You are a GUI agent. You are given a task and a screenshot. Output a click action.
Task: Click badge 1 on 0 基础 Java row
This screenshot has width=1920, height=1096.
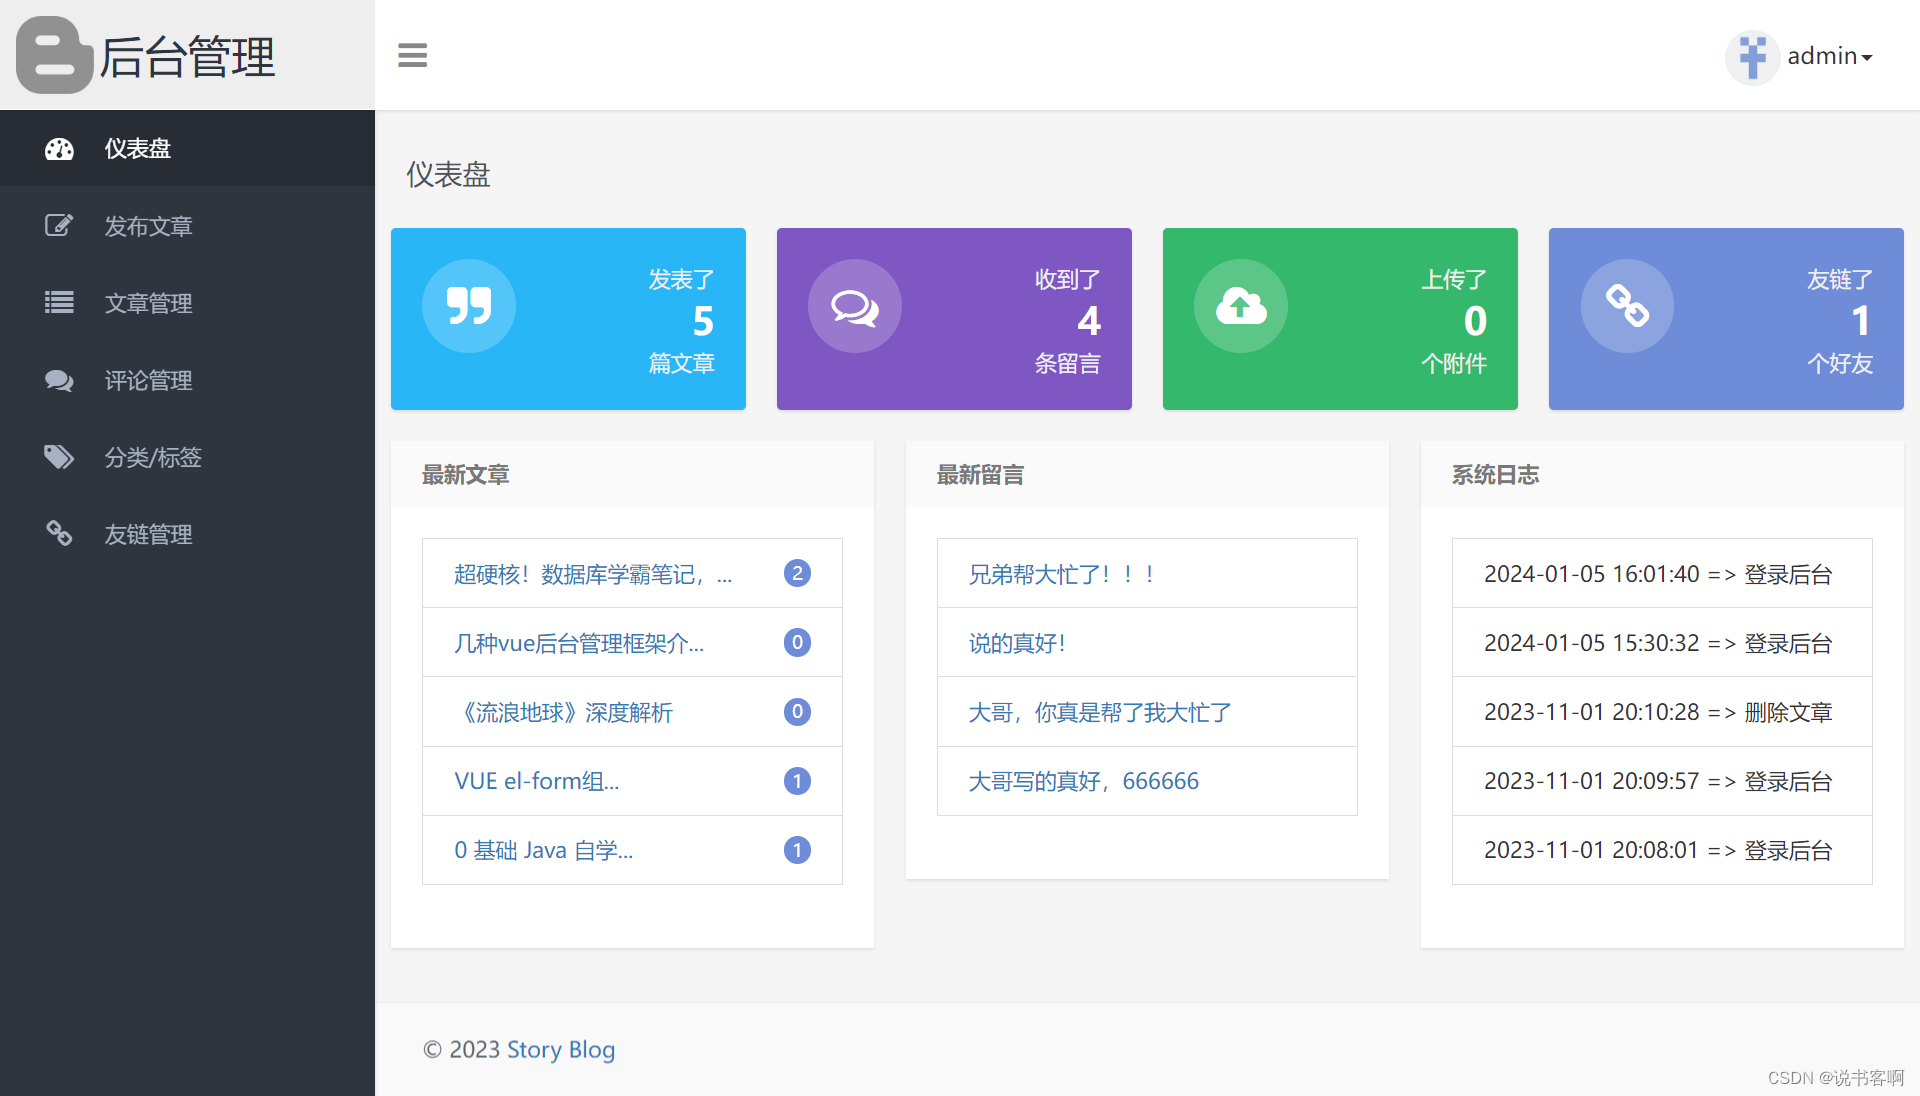pyautogui.click(x=797, y=850)
